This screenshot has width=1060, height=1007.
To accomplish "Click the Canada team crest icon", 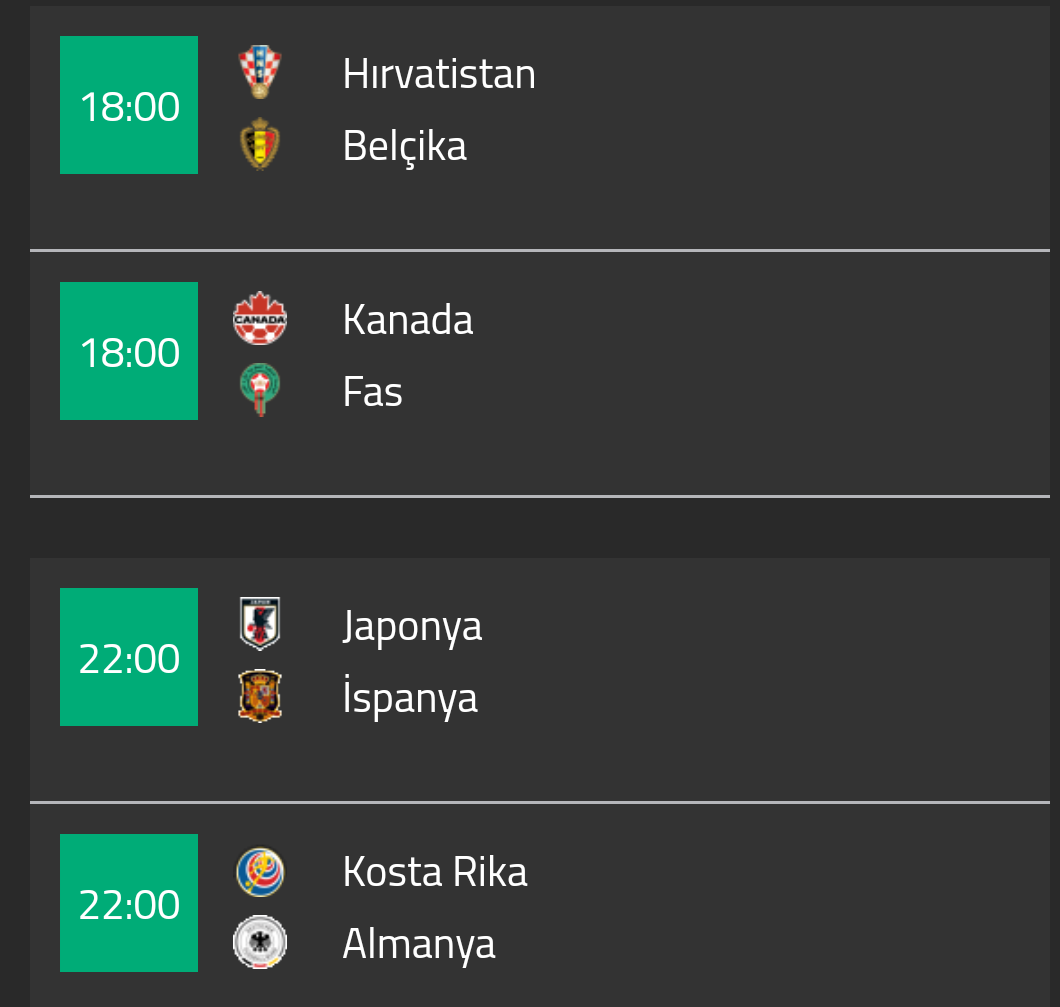I will (260, 319).
